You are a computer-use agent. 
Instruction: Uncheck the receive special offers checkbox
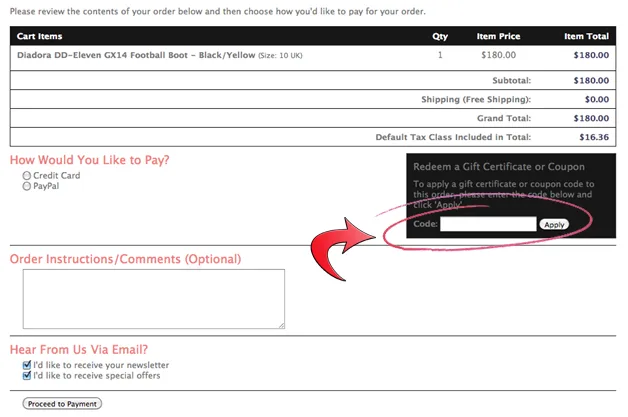[x=27, y=376]
